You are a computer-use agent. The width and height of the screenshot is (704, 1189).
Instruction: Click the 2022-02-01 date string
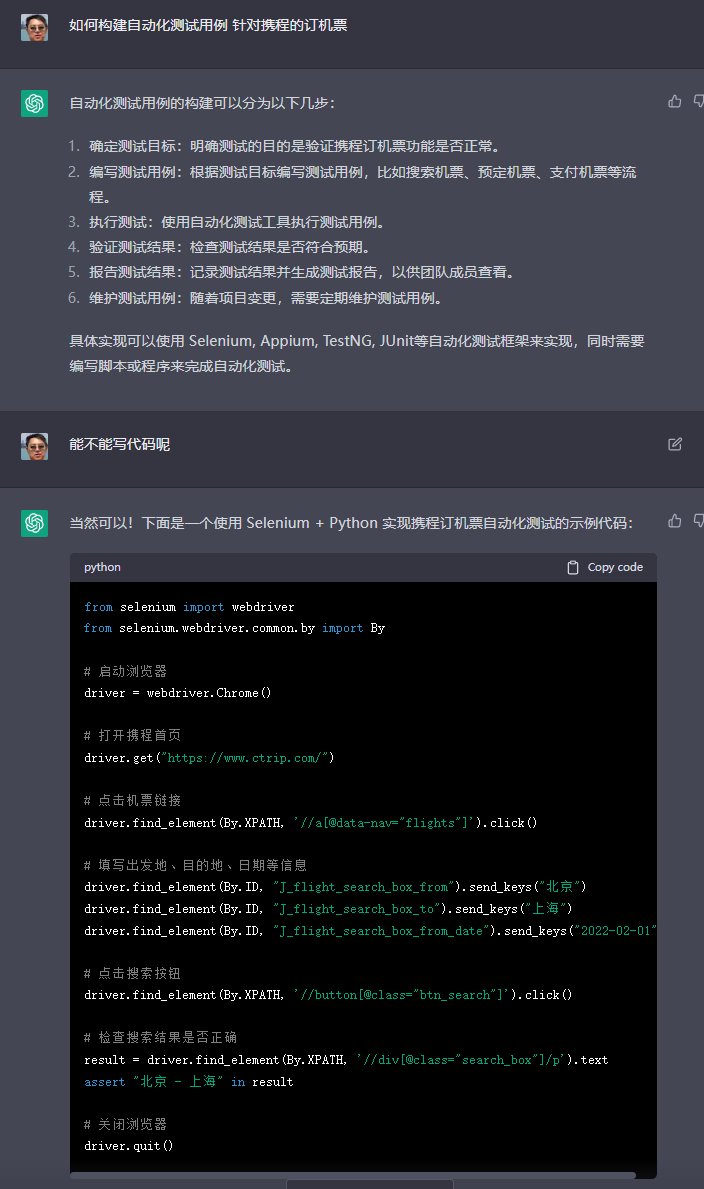[x=614, y=930]
